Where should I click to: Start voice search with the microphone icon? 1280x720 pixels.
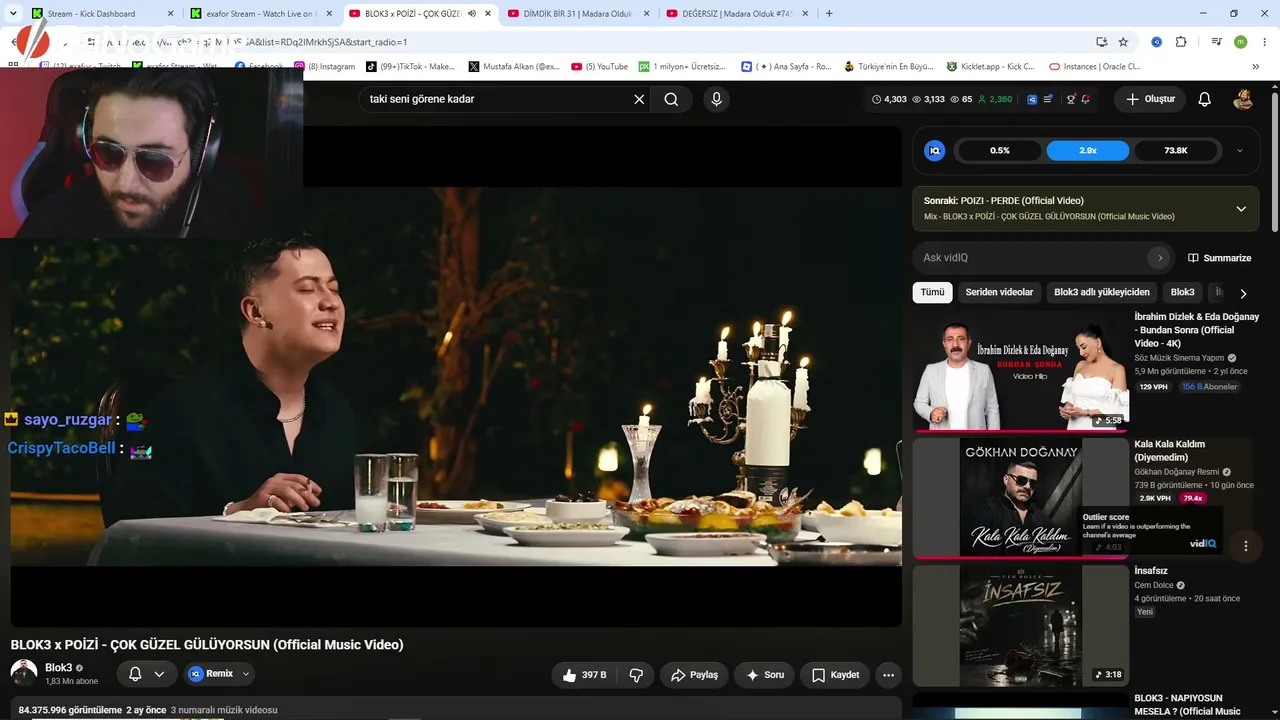716,99
